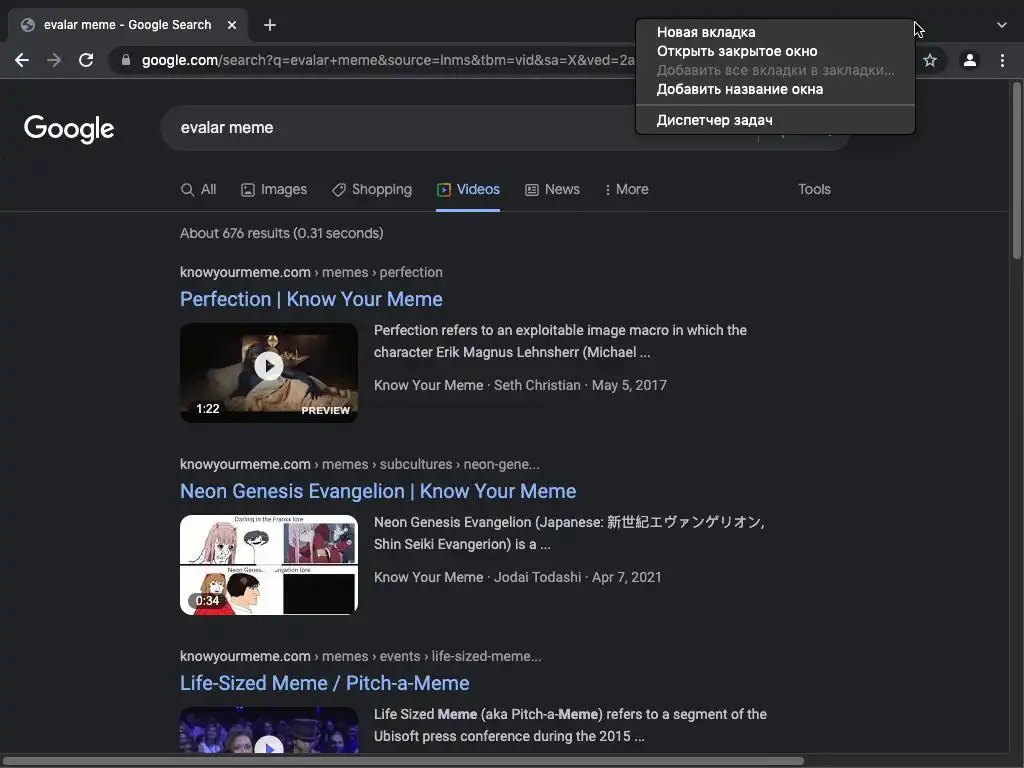Screen dimensions: 1024x768
Task: Click the 'Perfection refers to an exploitable' snippet
Action: click(560, 341)
